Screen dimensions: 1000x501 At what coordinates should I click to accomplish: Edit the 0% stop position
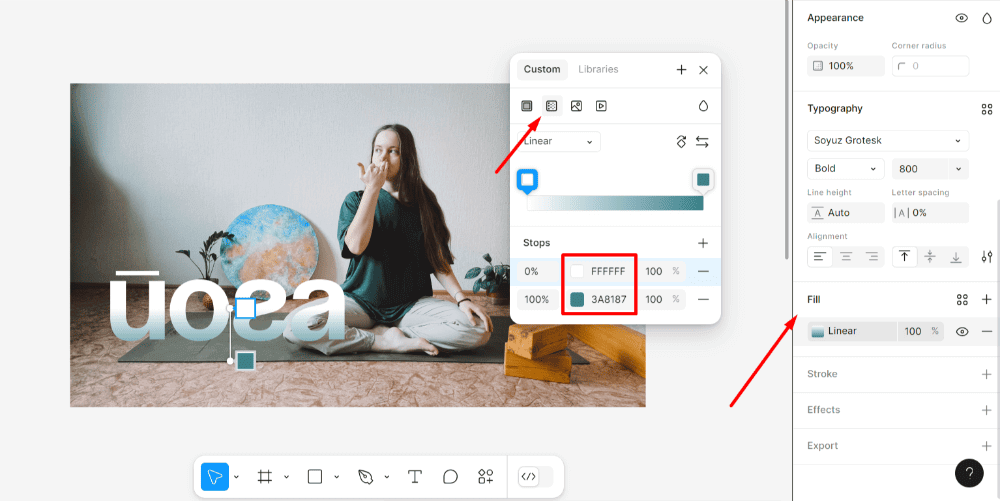(537, 272)
